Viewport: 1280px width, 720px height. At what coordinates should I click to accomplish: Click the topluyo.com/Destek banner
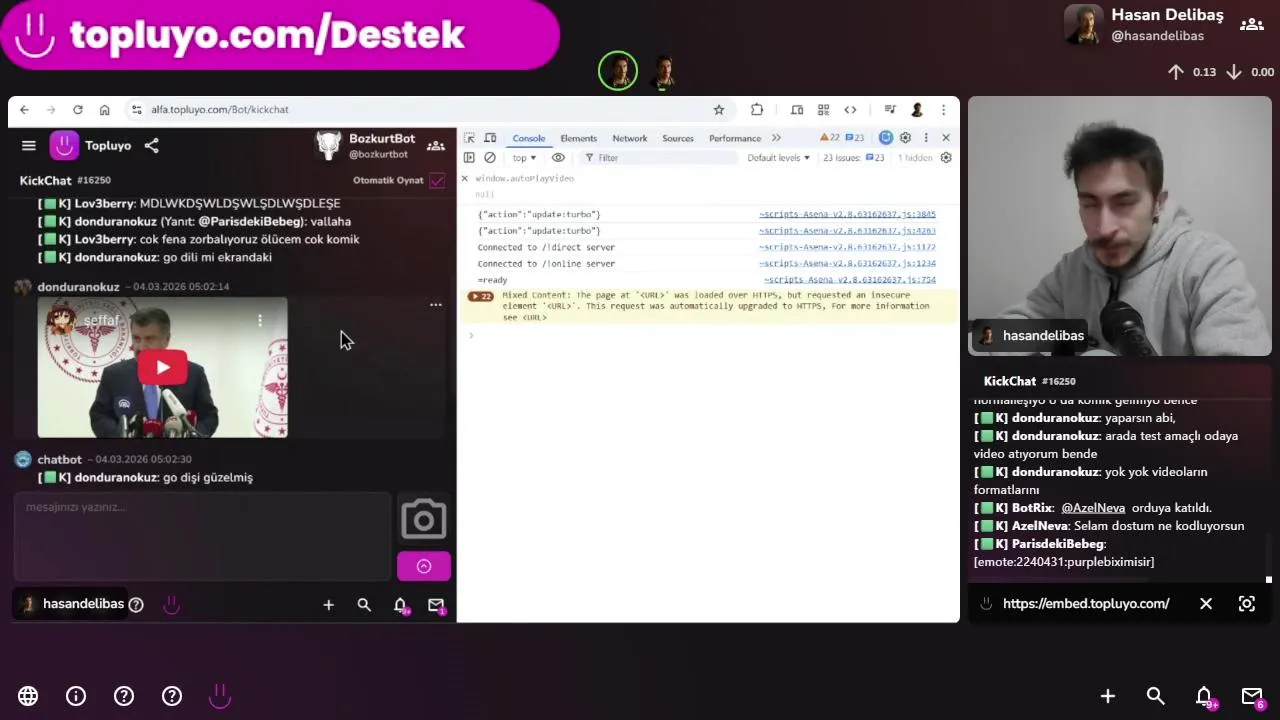point(279,35)
